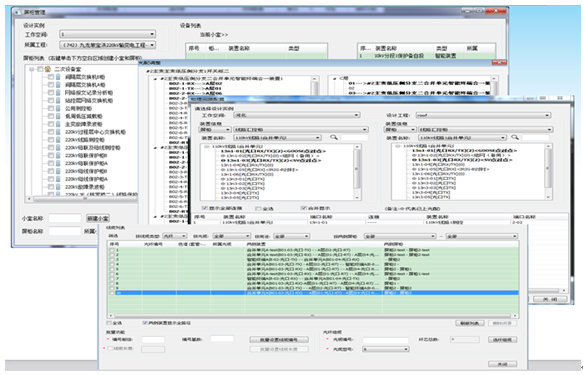Click the left magnifier search icon
This screenshot has height=375, width=583.
click(x=334, y=138)
